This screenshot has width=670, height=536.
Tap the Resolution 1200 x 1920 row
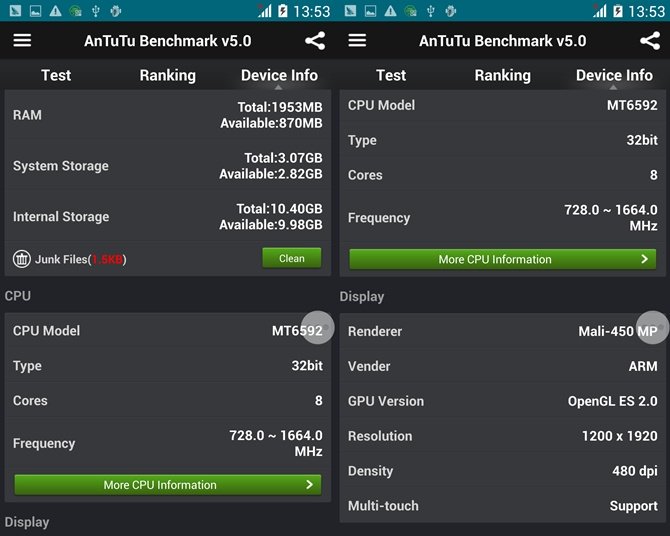[502, 436]
